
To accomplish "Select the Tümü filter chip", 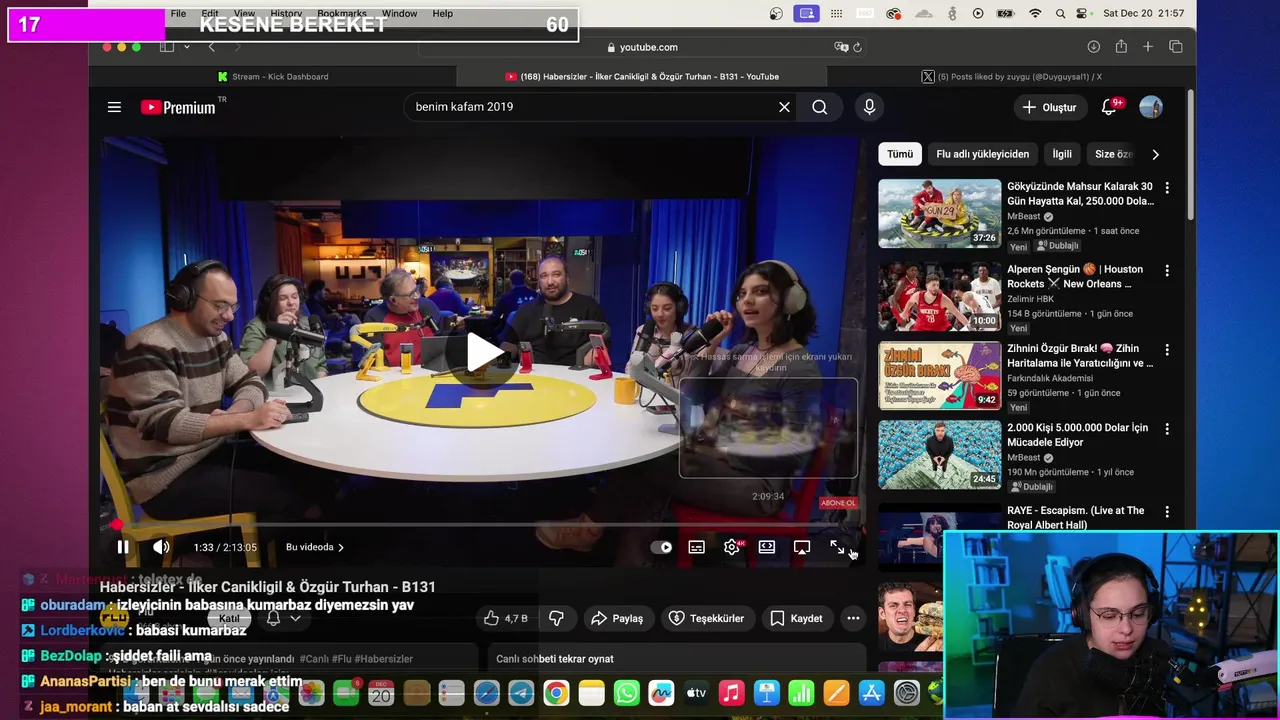I will point(900,154).
